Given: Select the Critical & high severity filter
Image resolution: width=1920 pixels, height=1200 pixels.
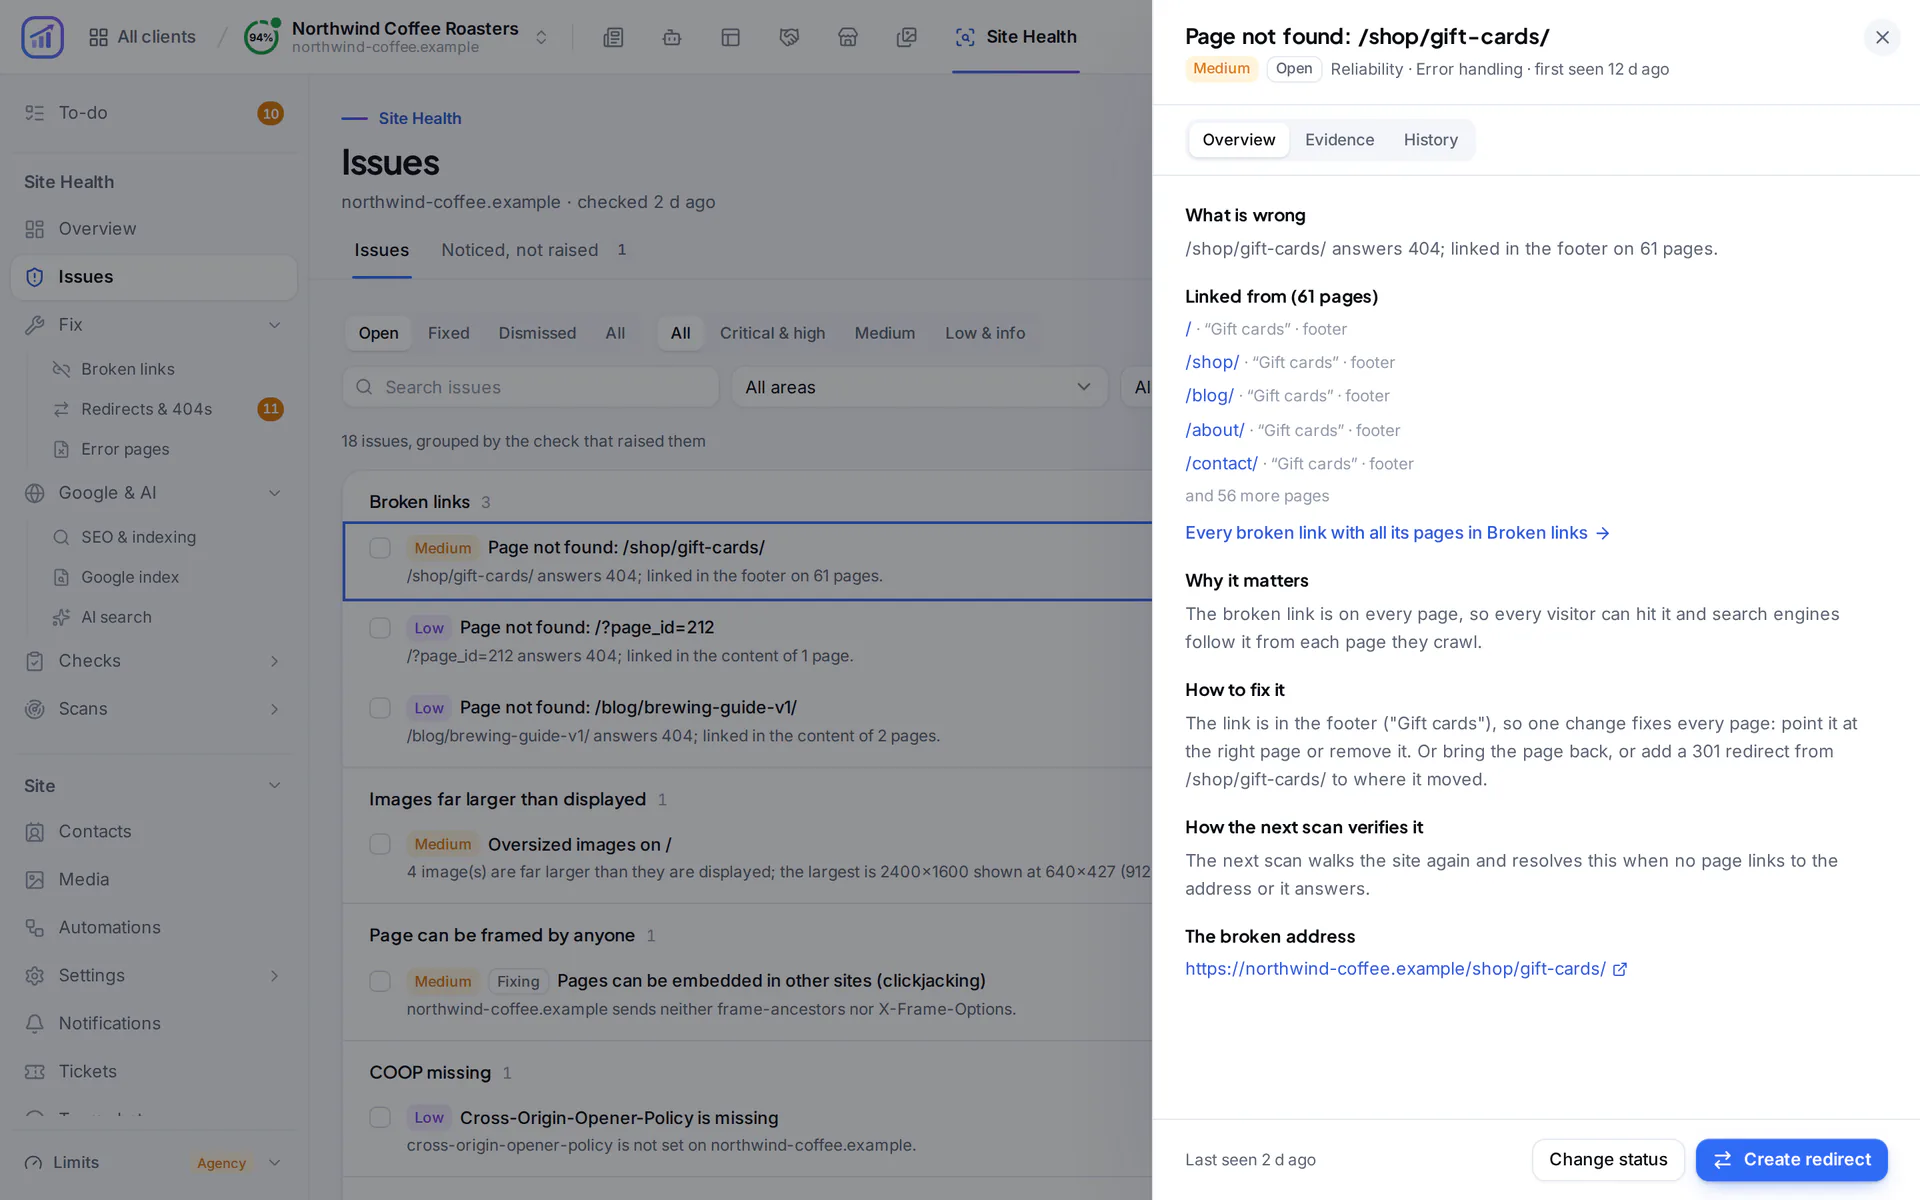Looking at the screenshot, I should 772,333.
